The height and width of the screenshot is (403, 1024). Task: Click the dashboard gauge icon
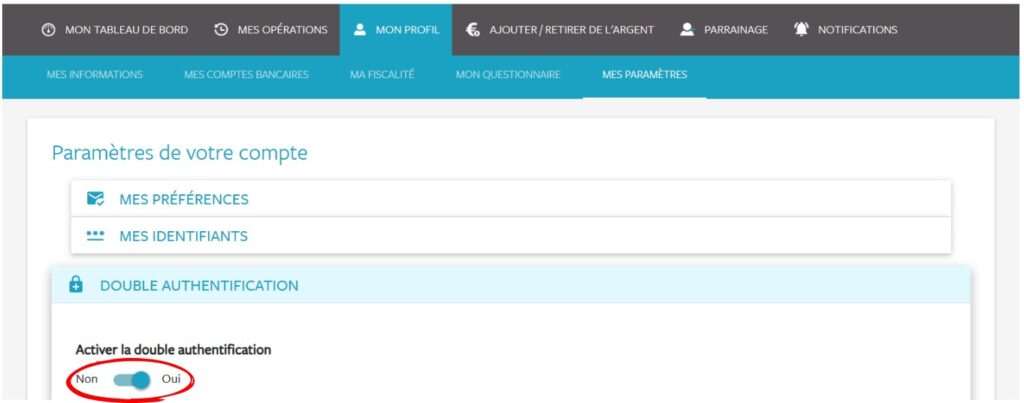(x=48, y=30)
